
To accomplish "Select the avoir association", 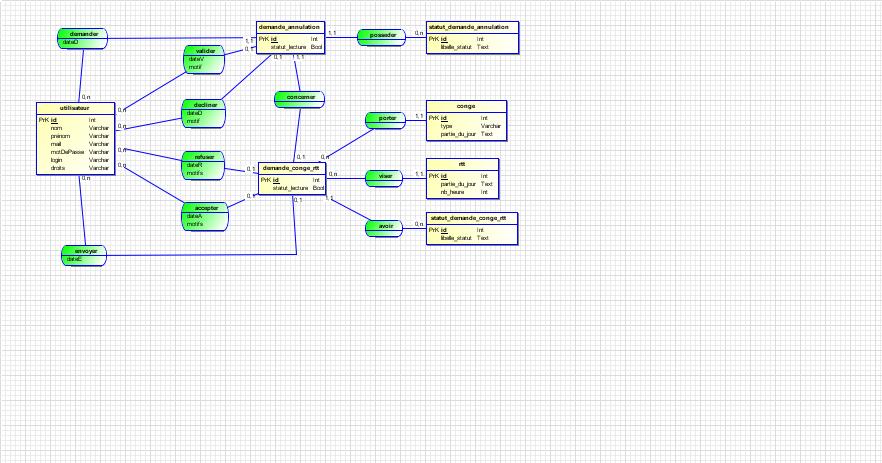I will point(384,228).
